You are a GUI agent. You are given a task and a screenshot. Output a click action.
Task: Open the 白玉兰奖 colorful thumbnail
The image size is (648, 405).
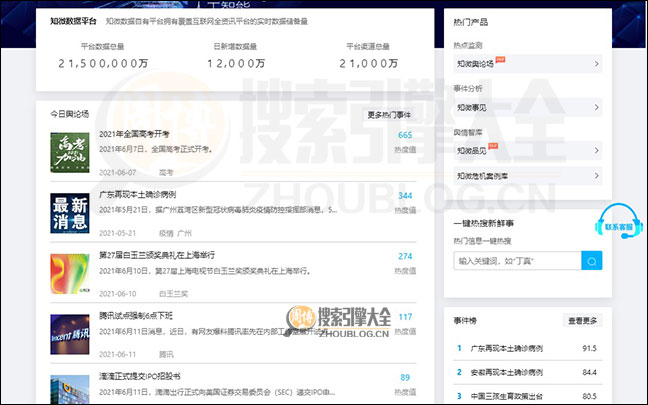click(x=70, y=274)
